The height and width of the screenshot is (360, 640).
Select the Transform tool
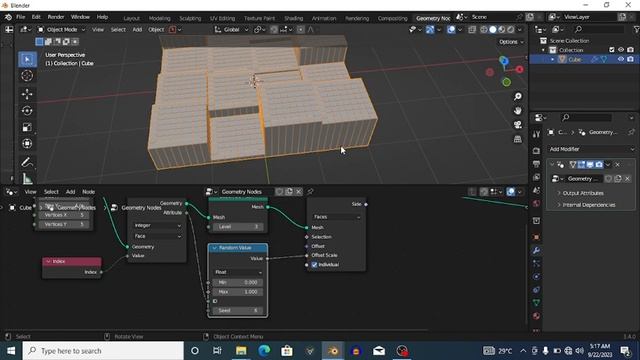tap(27, 144)
